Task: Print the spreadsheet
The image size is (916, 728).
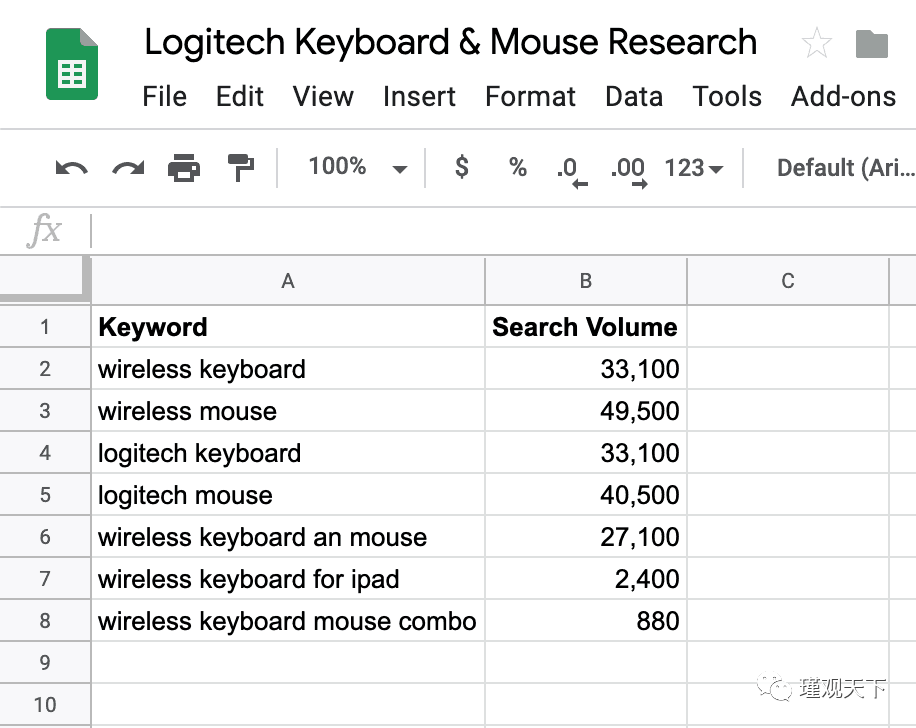Action: pyautogui.click(x=184, y=168)
